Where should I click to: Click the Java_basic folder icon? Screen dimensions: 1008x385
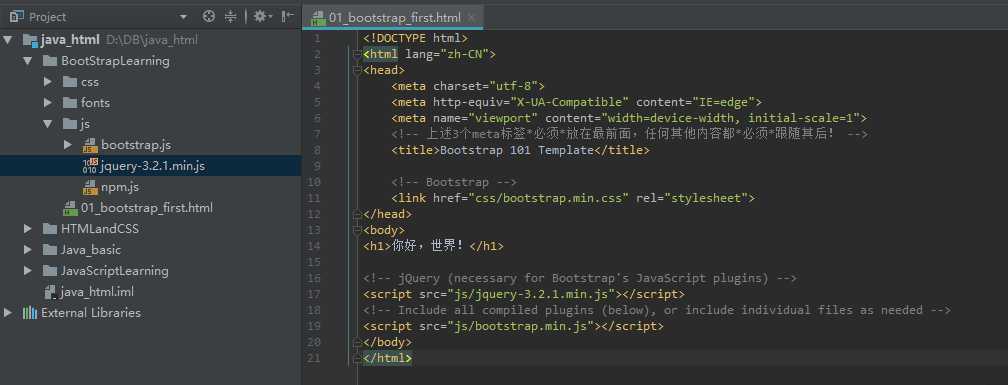[x=50, y=250]
